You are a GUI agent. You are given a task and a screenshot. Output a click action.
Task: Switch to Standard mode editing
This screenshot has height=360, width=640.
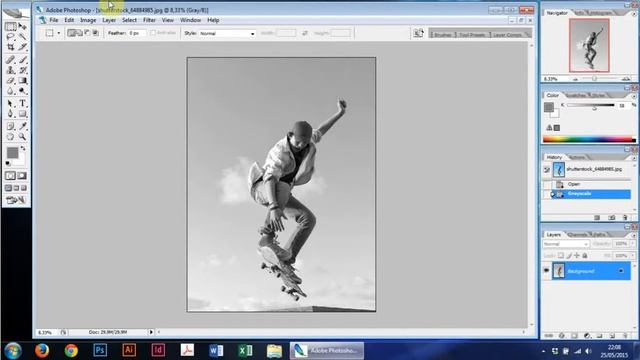pos(10,176)
